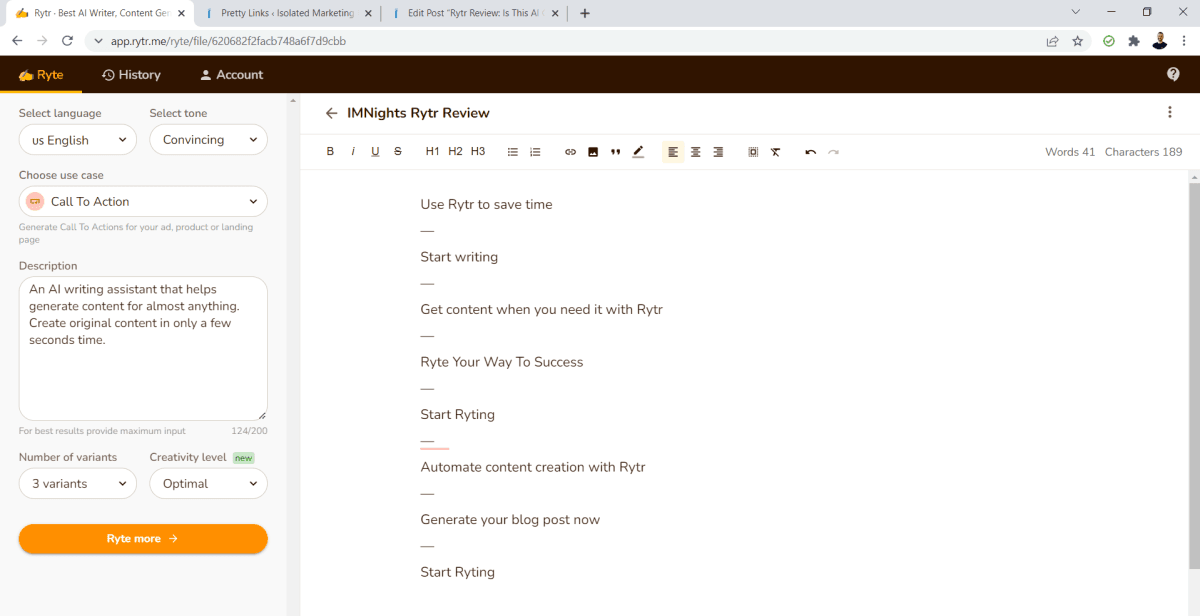Open the History tab
The height and width of the screenshot is (616, 1200).
point(131,75)
